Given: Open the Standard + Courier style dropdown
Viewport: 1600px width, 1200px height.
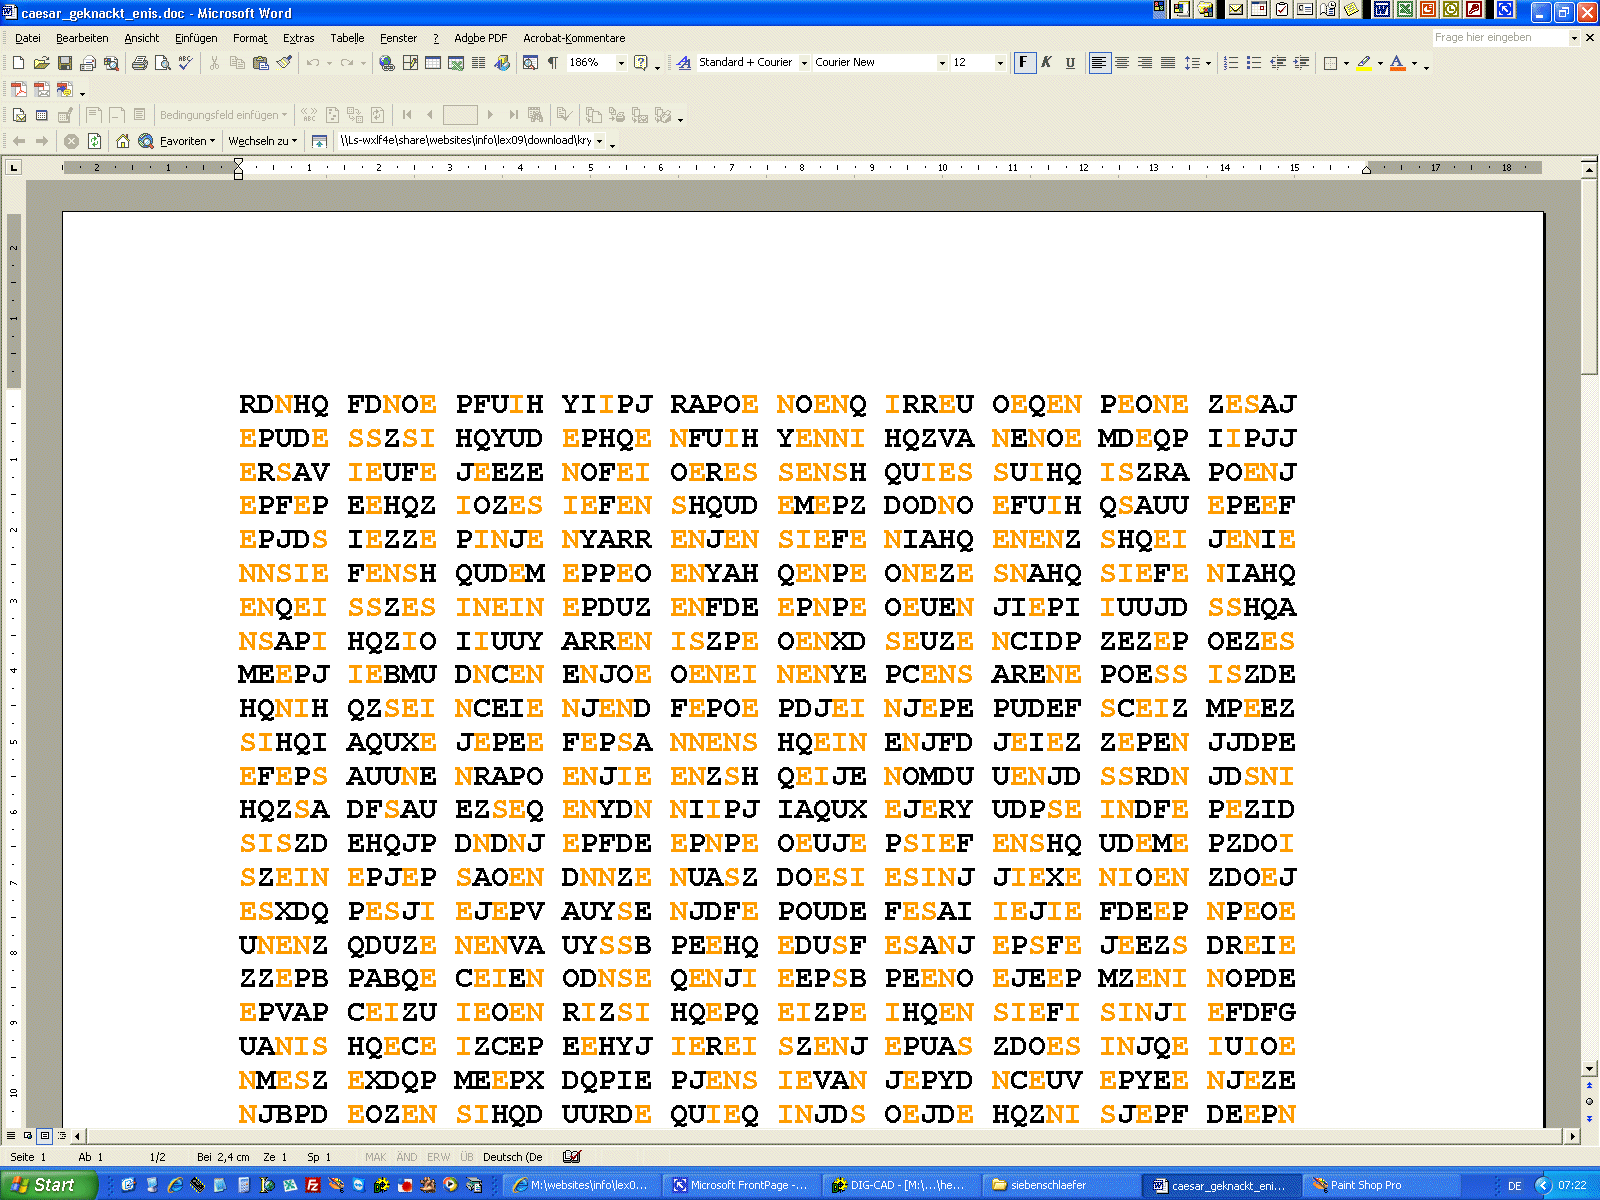Looking at the screenshot, I should 804,63.
